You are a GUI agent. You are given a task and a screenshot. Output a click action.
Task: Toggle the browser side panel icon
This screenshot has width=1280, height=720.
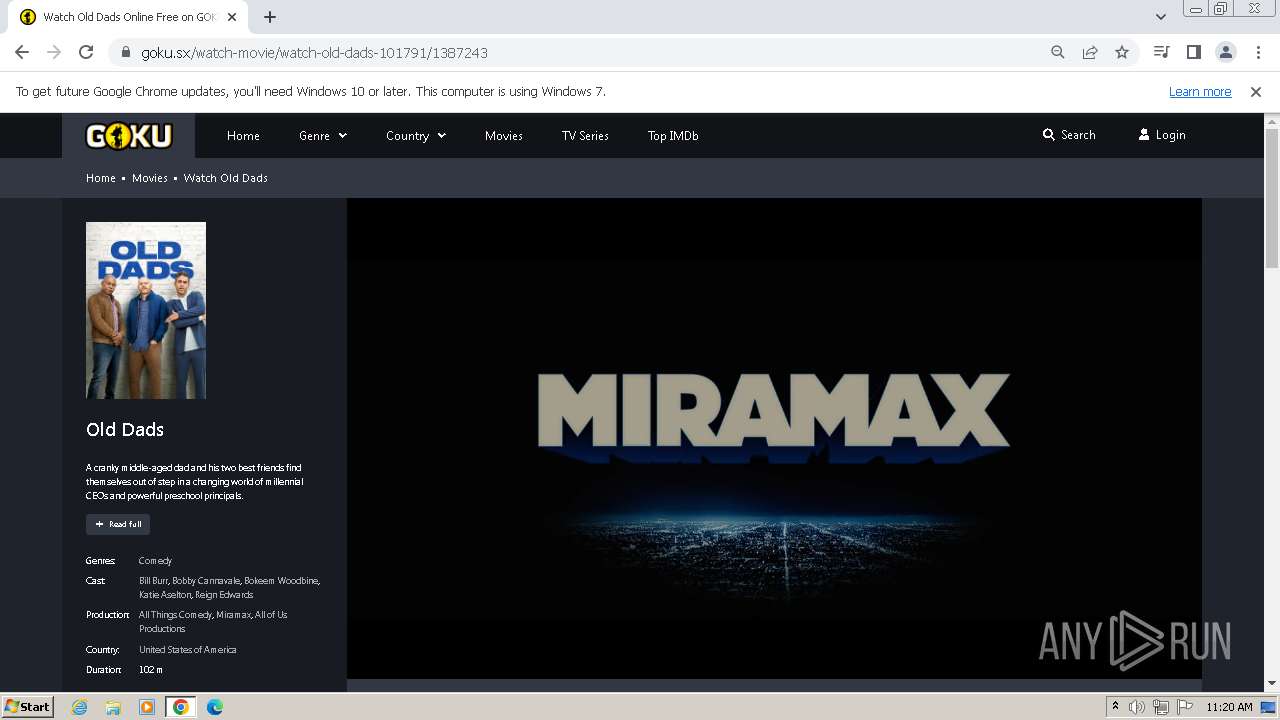(1193, 52)
